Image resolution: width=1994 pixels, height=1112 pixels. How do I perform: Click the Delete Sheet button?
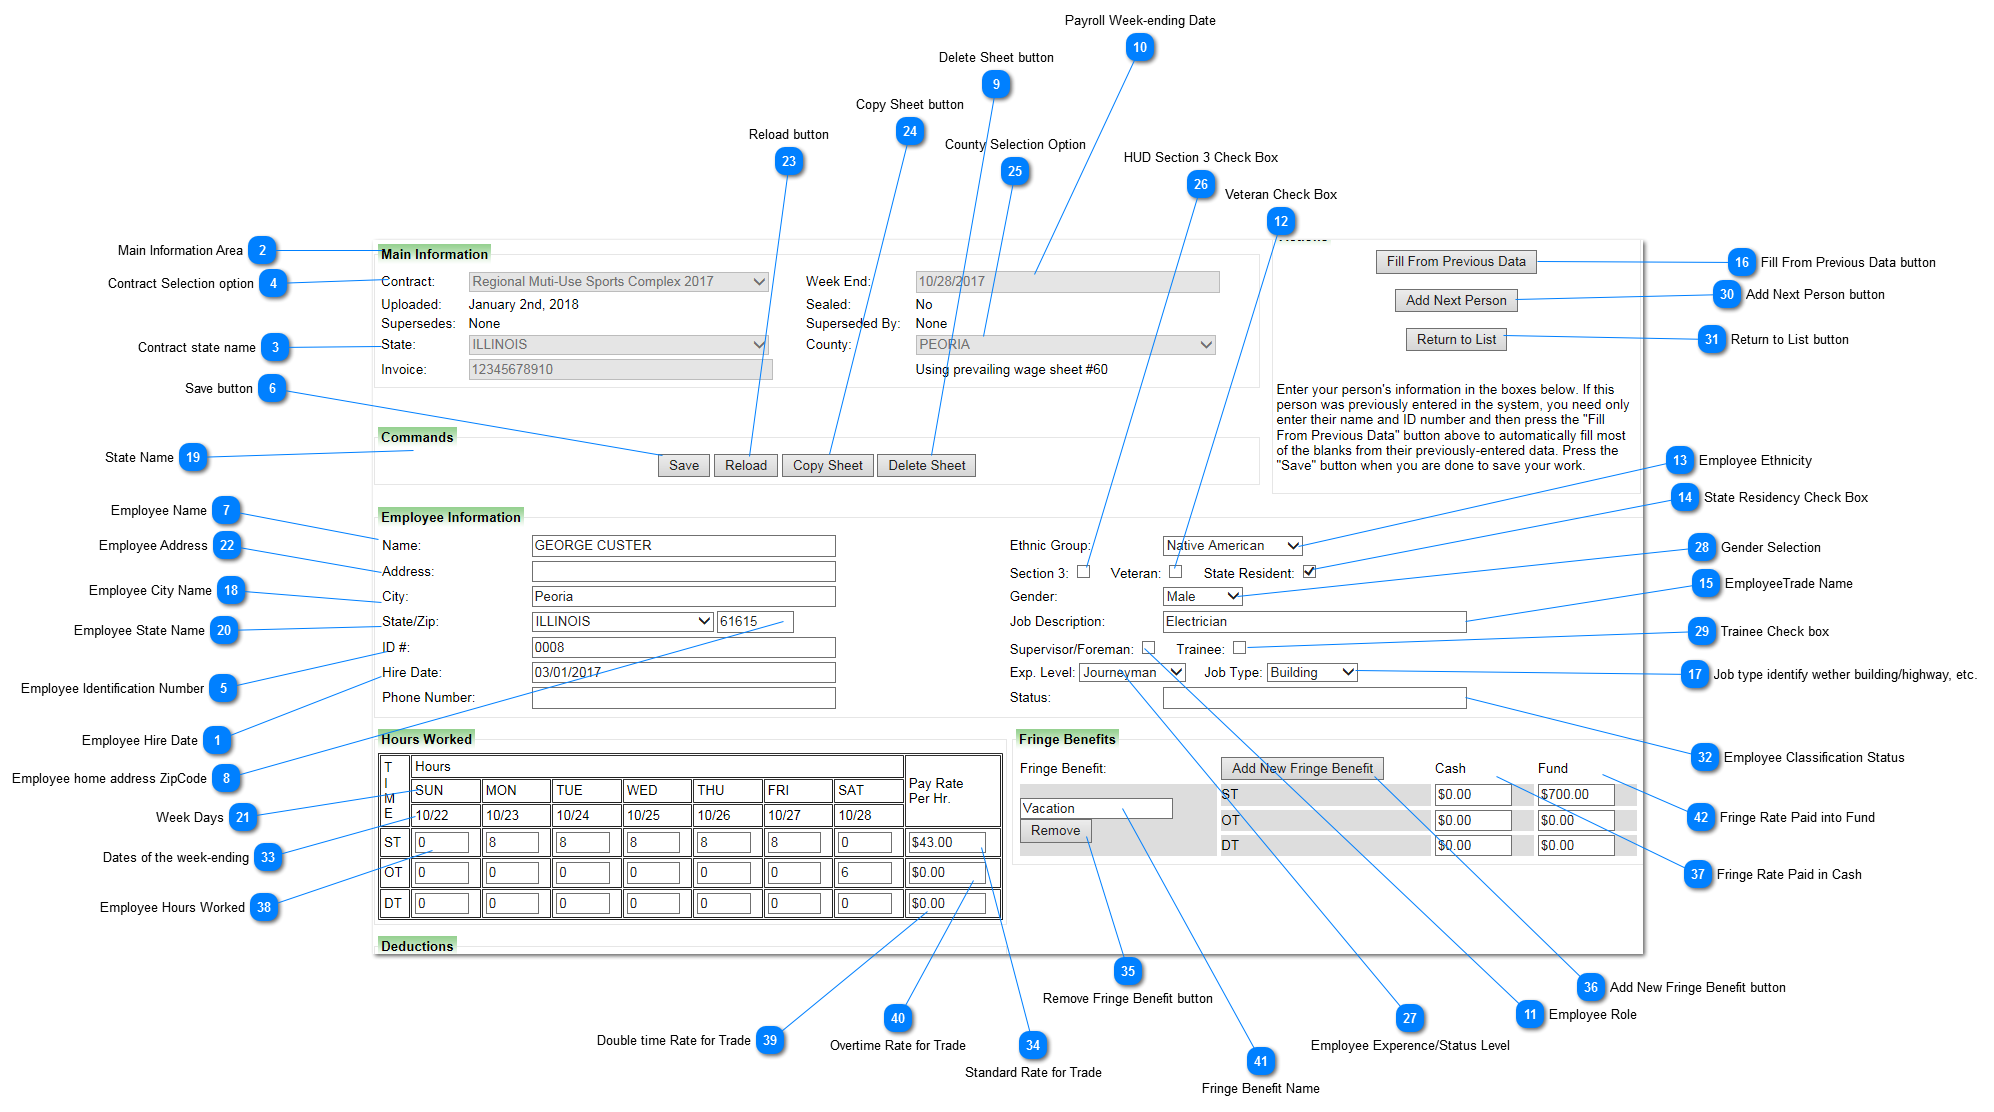[x=927, y=465]
